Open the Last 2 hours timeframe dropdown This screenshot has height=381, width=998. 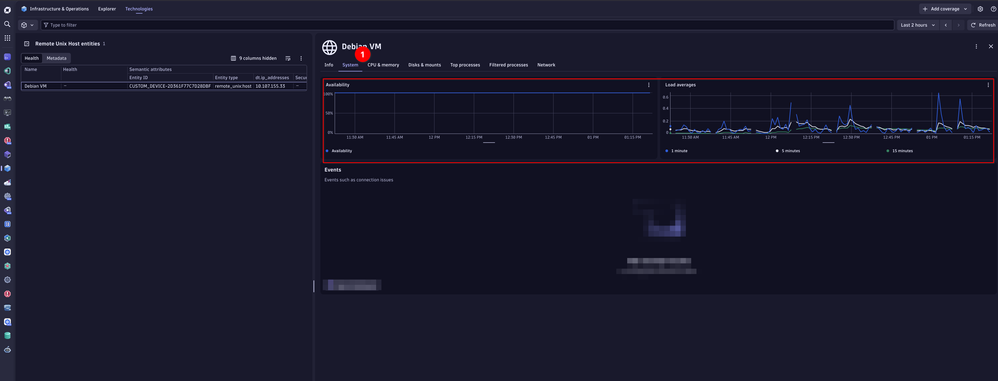coord(918,25)
